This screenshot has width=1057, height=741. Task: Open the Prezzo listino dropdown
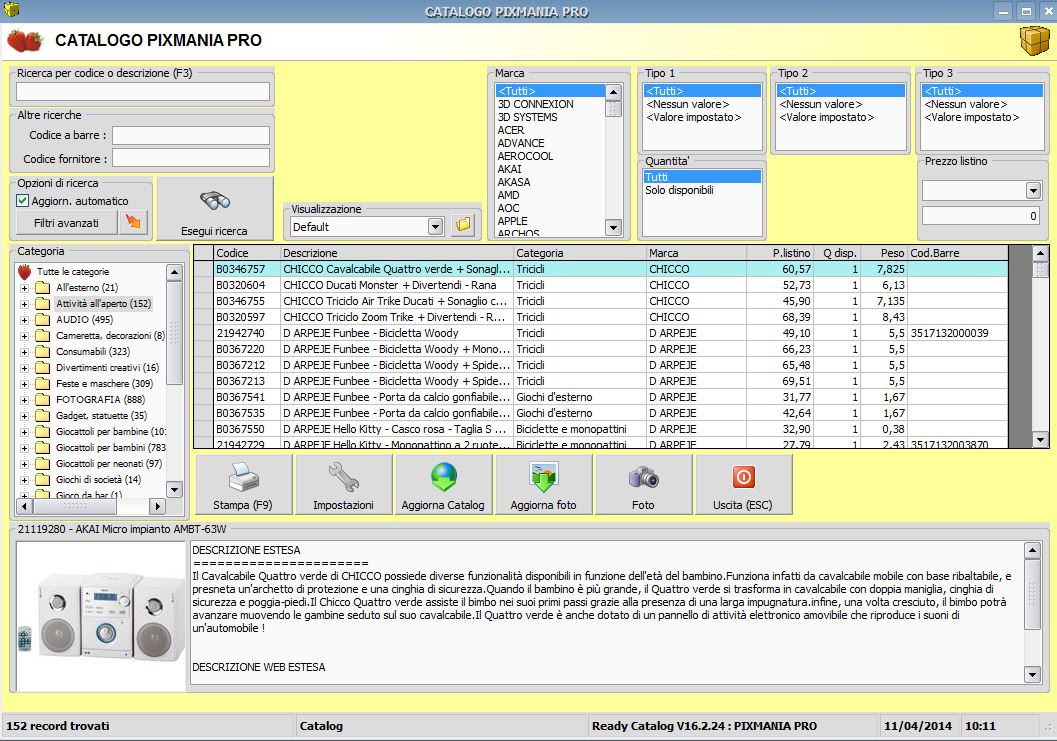[1033, 190]
